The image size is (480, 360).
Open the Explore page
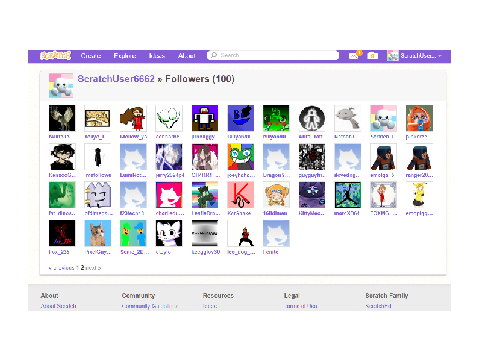125,56
